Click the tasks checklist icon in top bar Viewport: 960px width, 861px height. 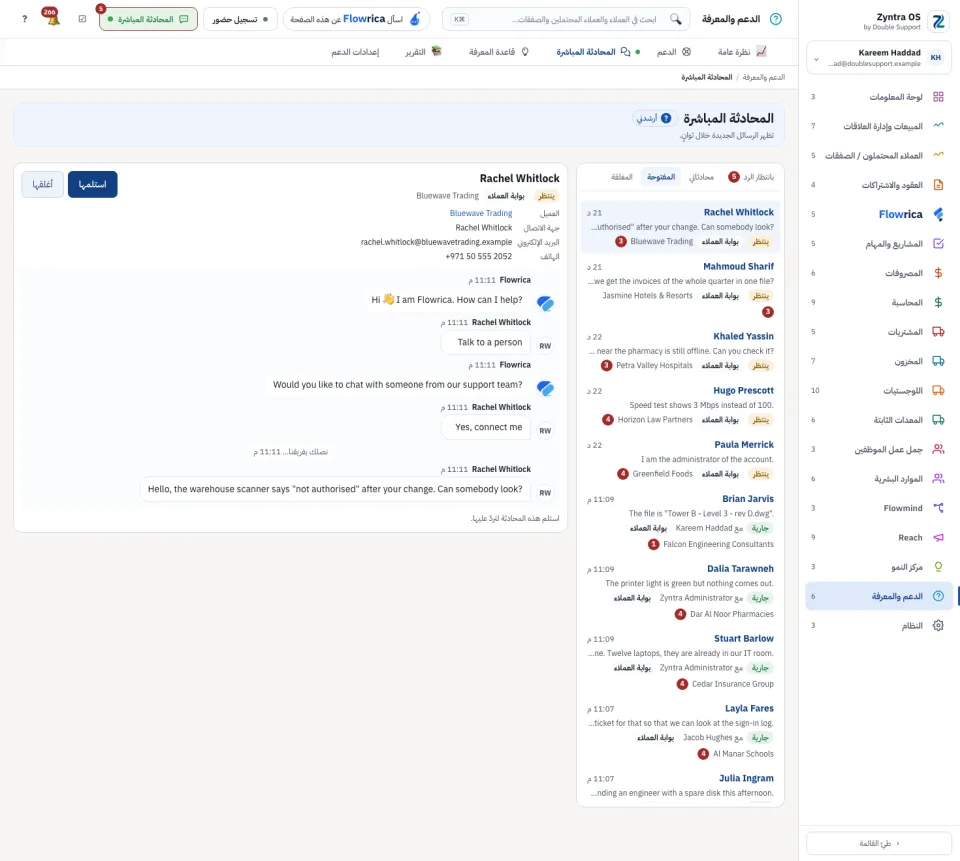(x=83, y=19)
